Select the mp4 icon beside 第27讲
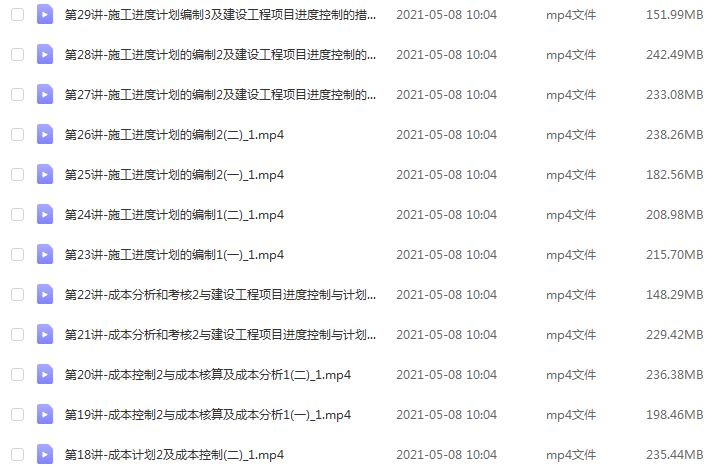Screen dimensions: 721x468 [x=45, y=95]
